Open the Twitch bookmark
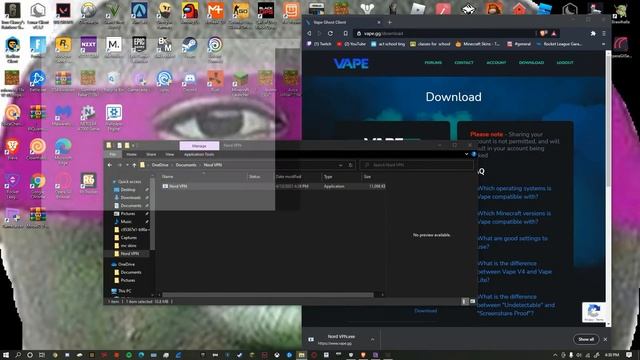 (319, 44)
